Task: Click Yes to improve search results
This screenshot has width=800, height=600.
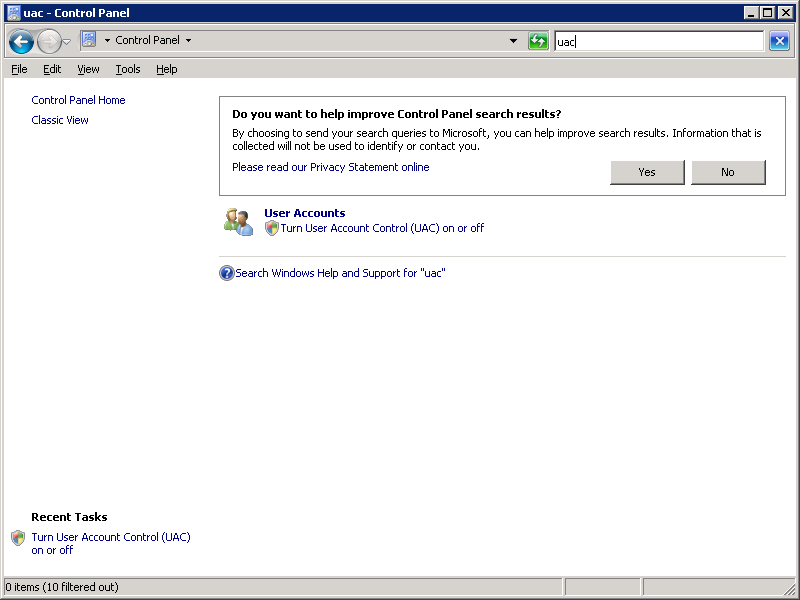Action: [647, 172]
